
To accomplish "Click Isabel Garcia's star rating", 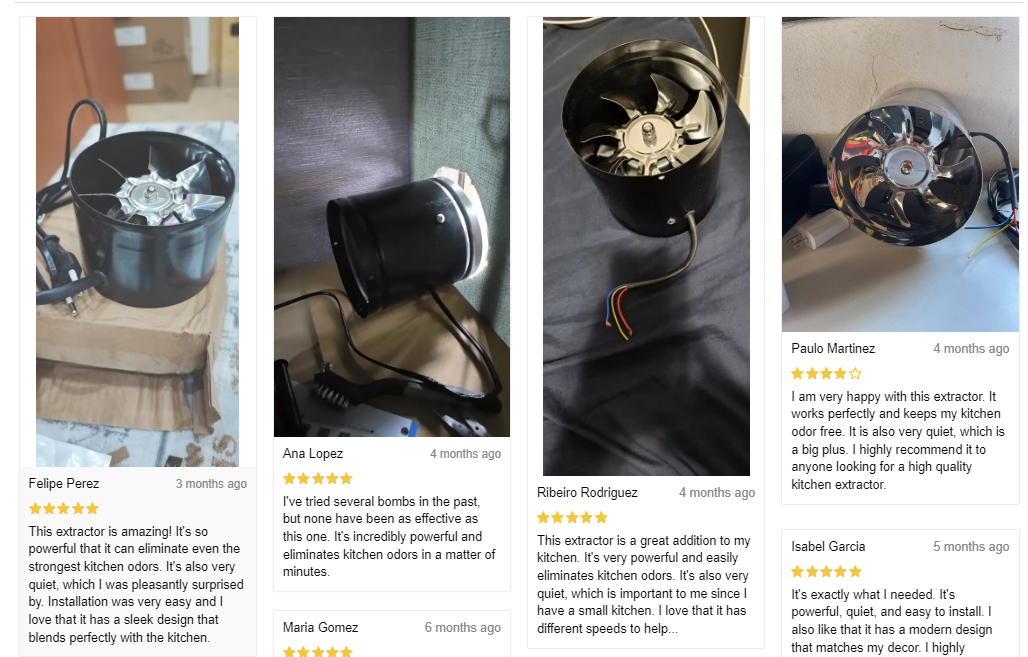I will pyautogui.click(x=826, y=571).
